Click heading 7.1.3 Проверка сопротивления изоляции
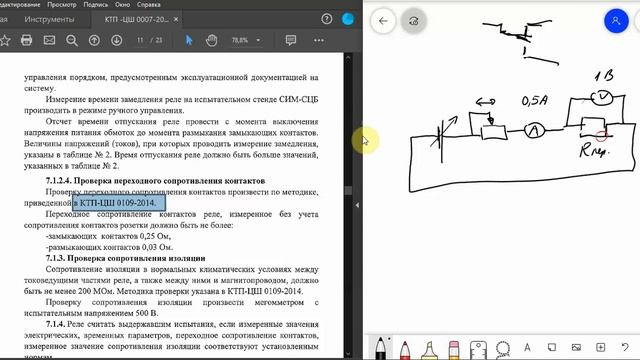 [125, 258]
